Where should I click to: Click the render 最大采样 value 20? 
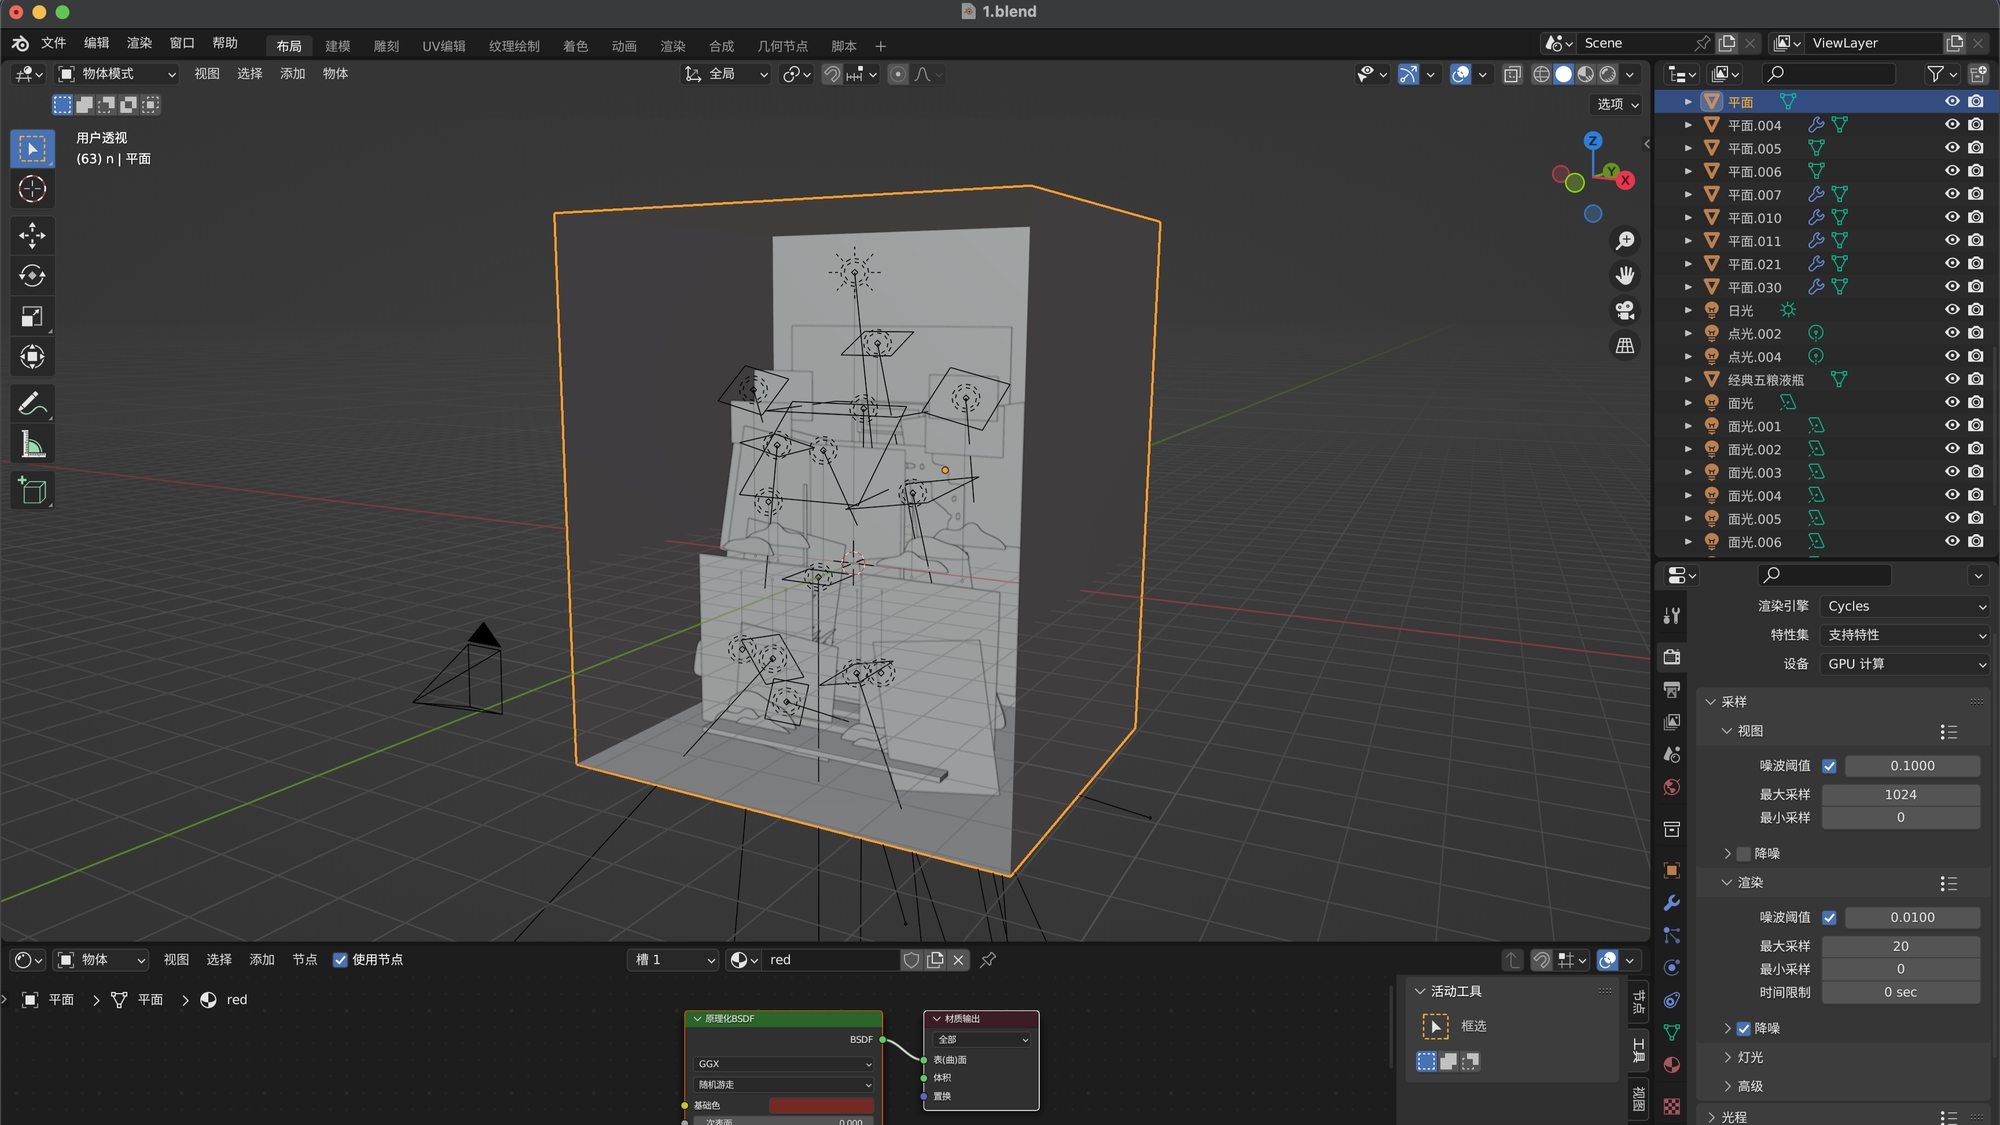1900,946
